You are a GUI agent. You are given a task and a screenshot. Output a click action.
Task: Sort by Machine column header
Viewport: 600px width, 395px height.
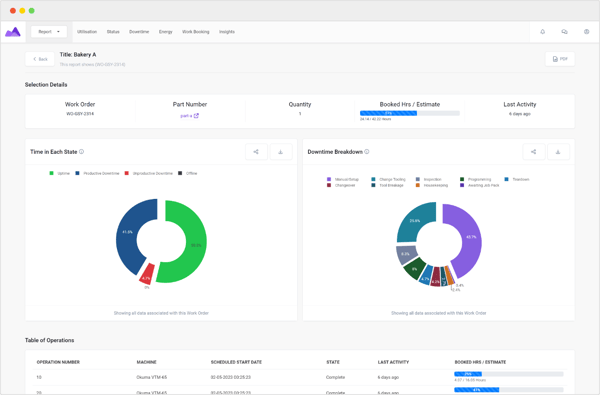point(147,362)
